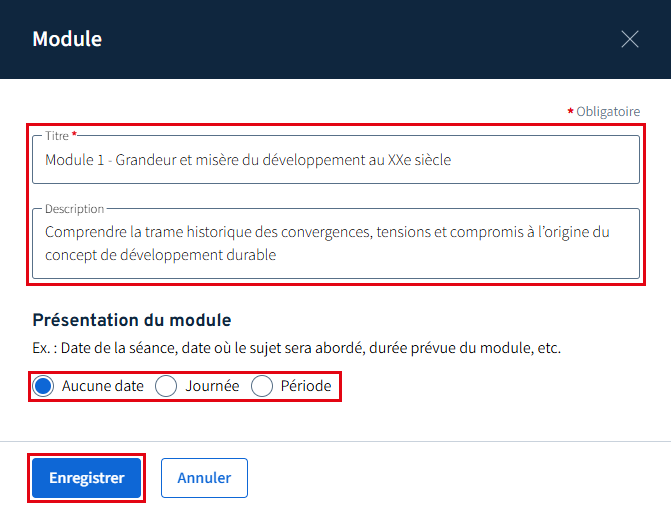Select the Journée radio circle
Viewport: 671px width, 519px height.
click(166, 386)
